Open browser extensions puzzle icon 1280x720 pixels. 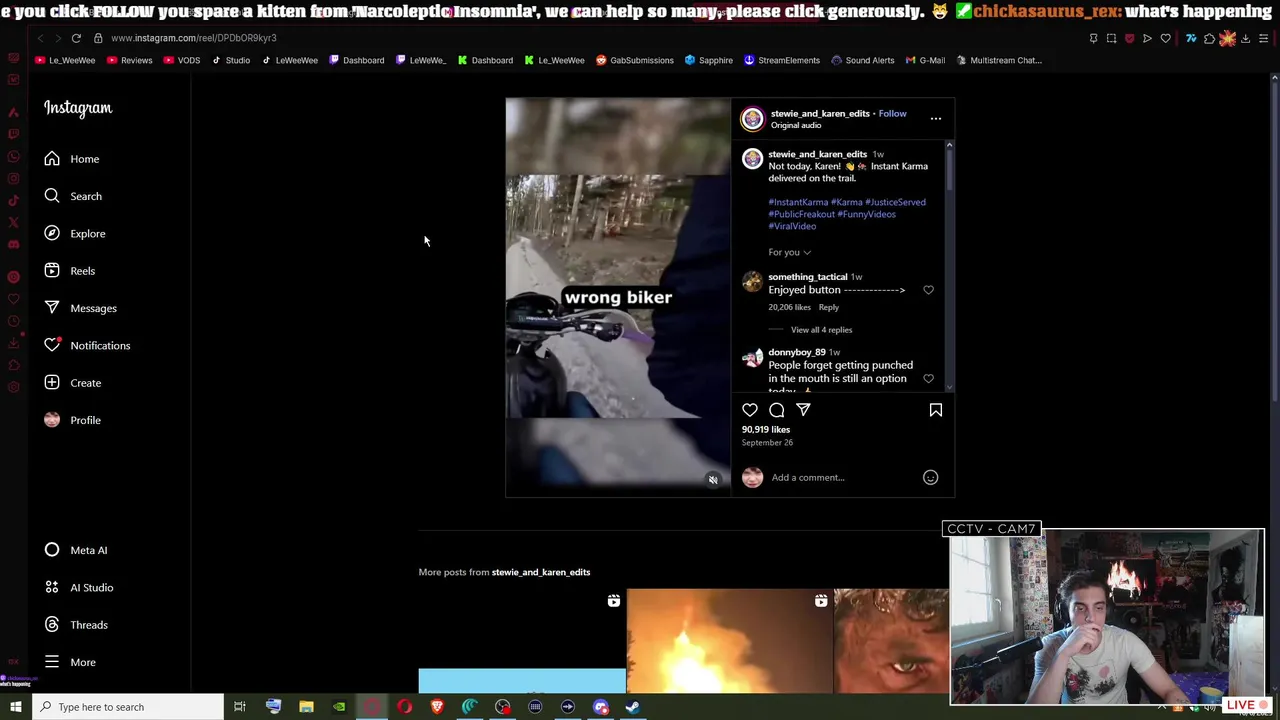pos(1209,39)
